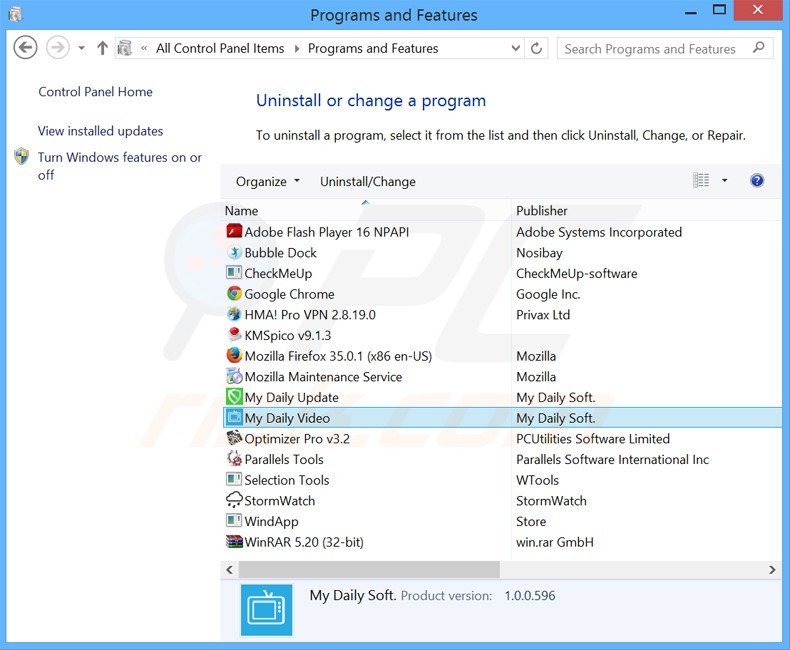This screenshot has width=790, height=650.
Task: Click the WinRAR 5.20 icon
Action: click(x=234, y=542)
